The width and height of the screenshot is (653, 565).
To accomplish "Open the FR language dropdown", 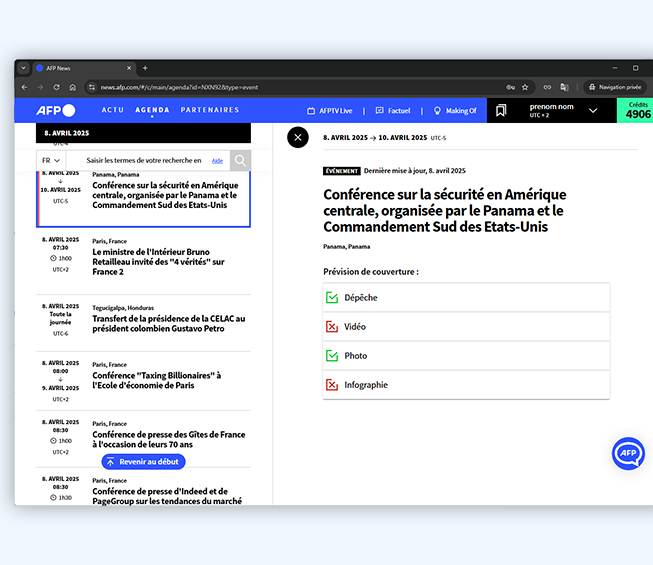I will pyautogui.click(x=51, y=160).
